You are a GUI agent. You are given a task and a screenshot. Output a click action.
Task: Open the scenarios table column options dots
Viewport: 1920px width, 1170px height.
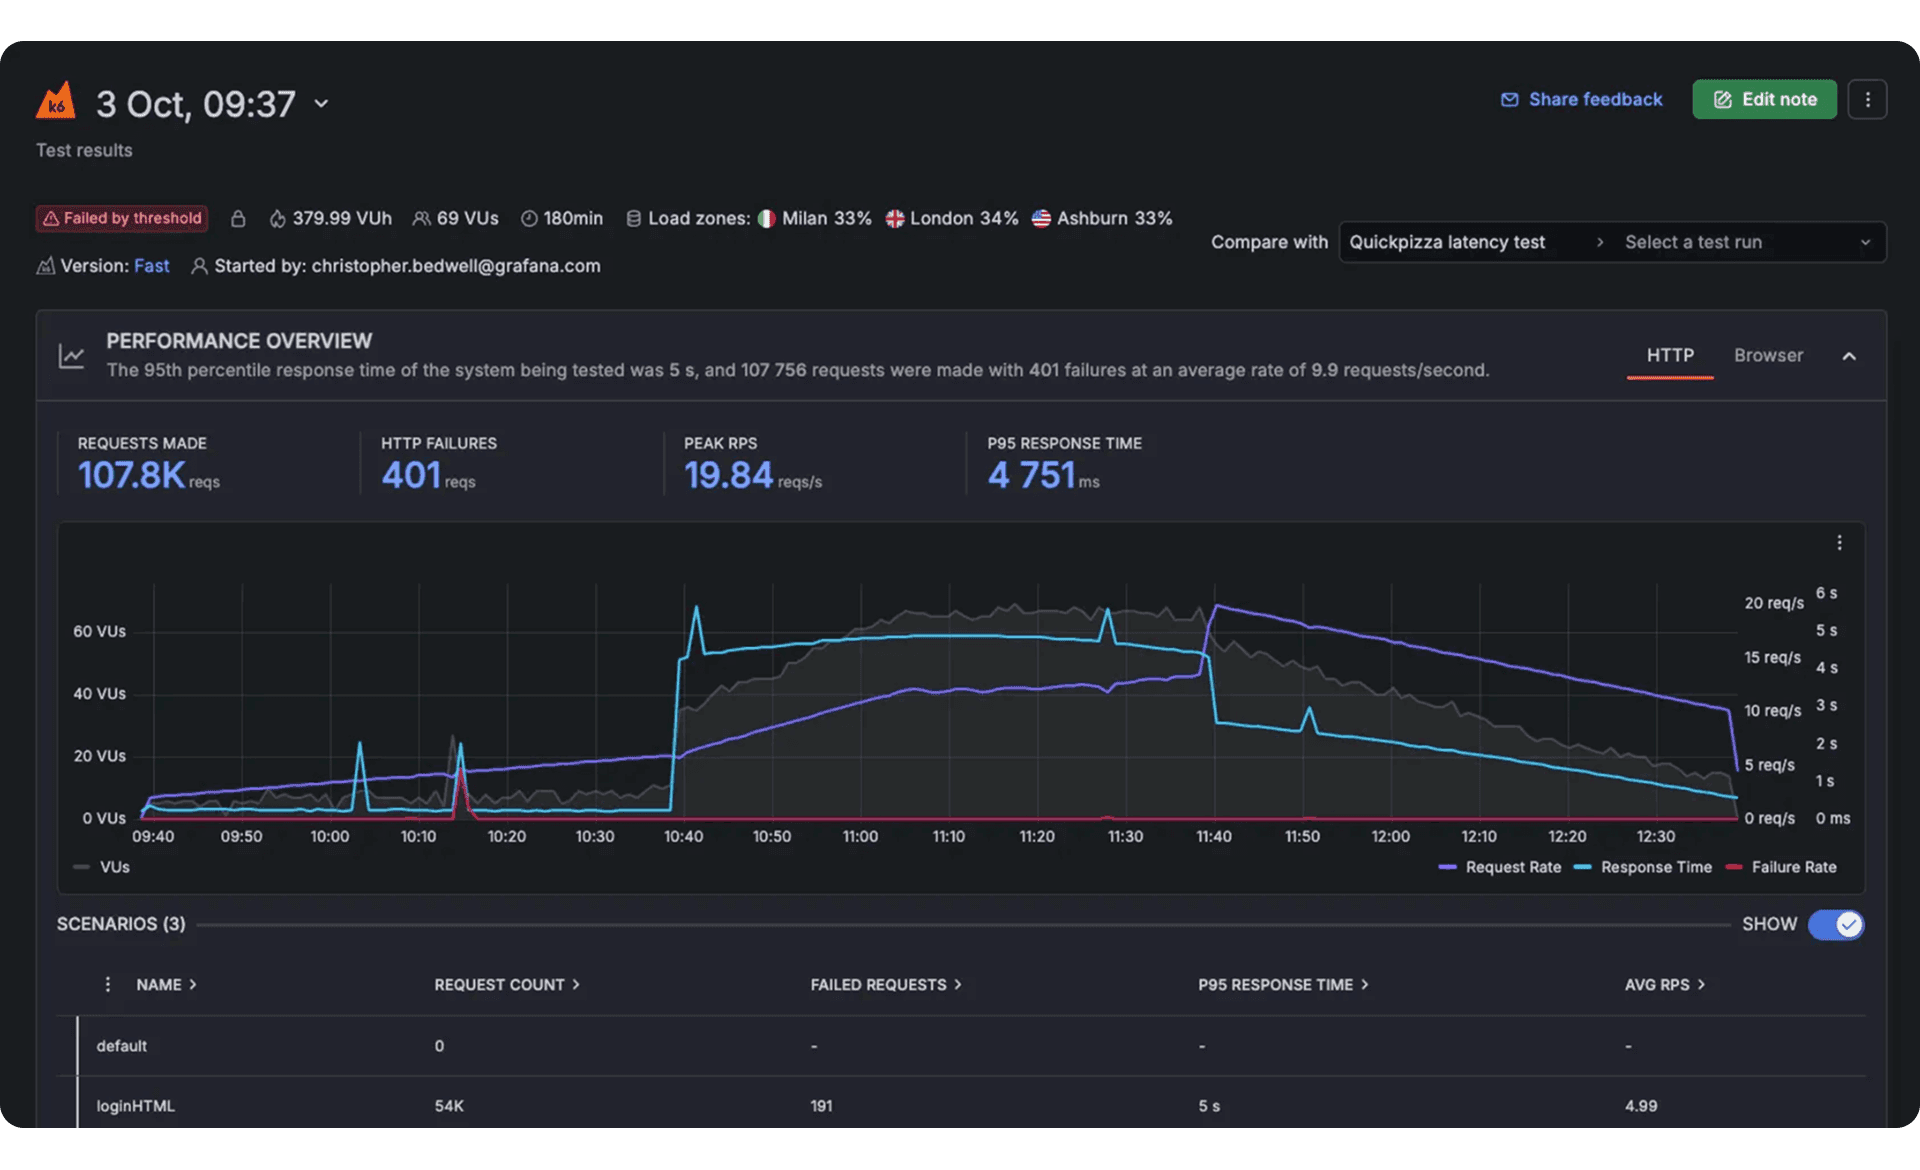108,985
